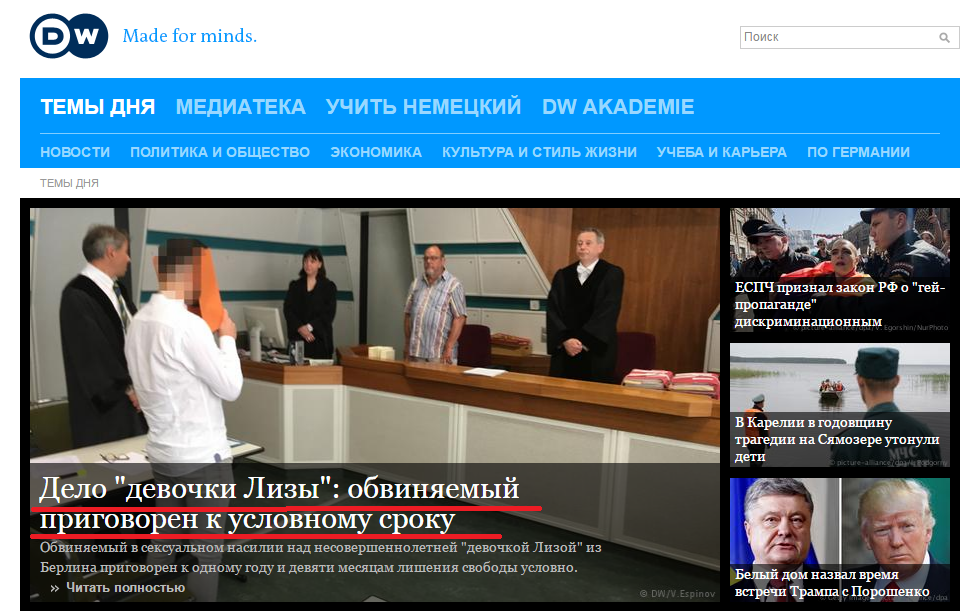This screenshot has height=611, width=961.
Task: Click the search magnifier icon
Action: click(944, 38)
